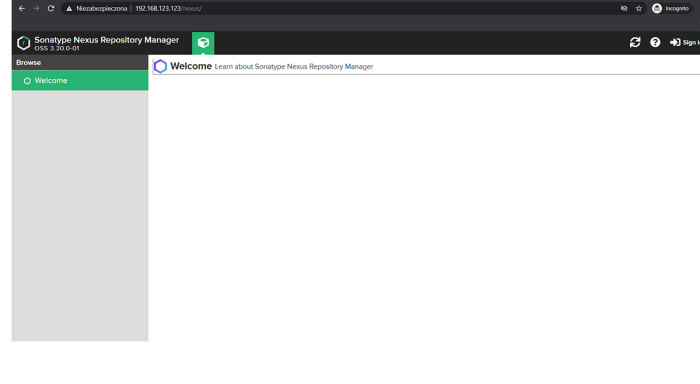The height and width of the screenshot is (384, 700).
Task: Reload the page with browser refresh icon
Action: coord(51,8)
